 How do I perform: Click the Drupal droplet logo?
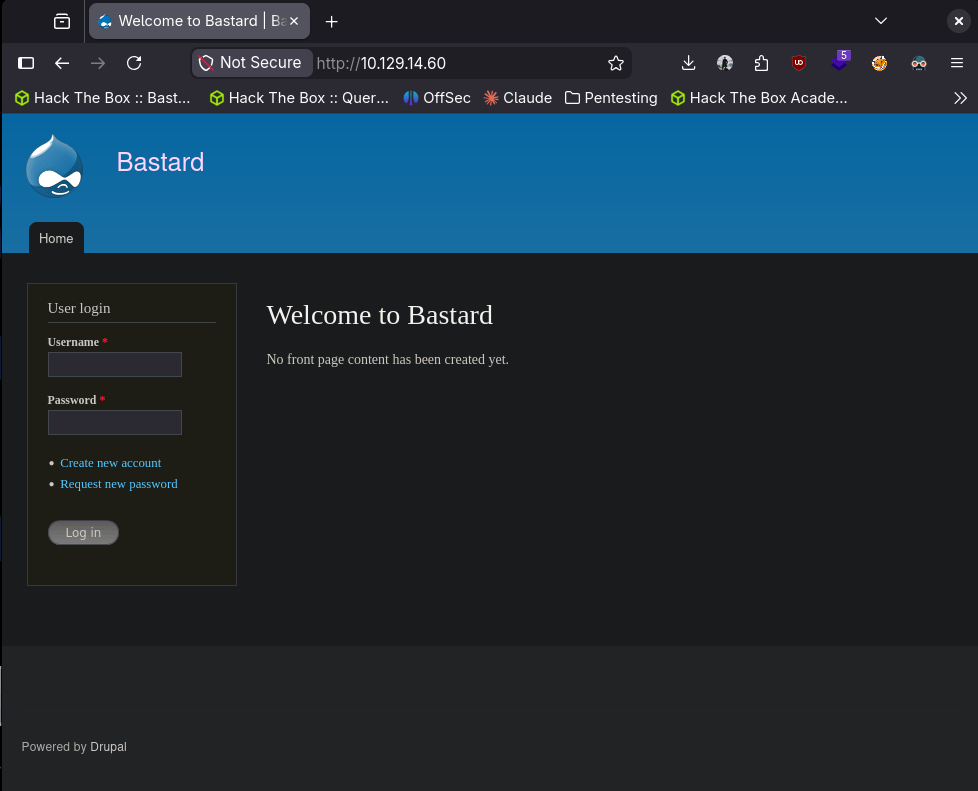[54, 165]
